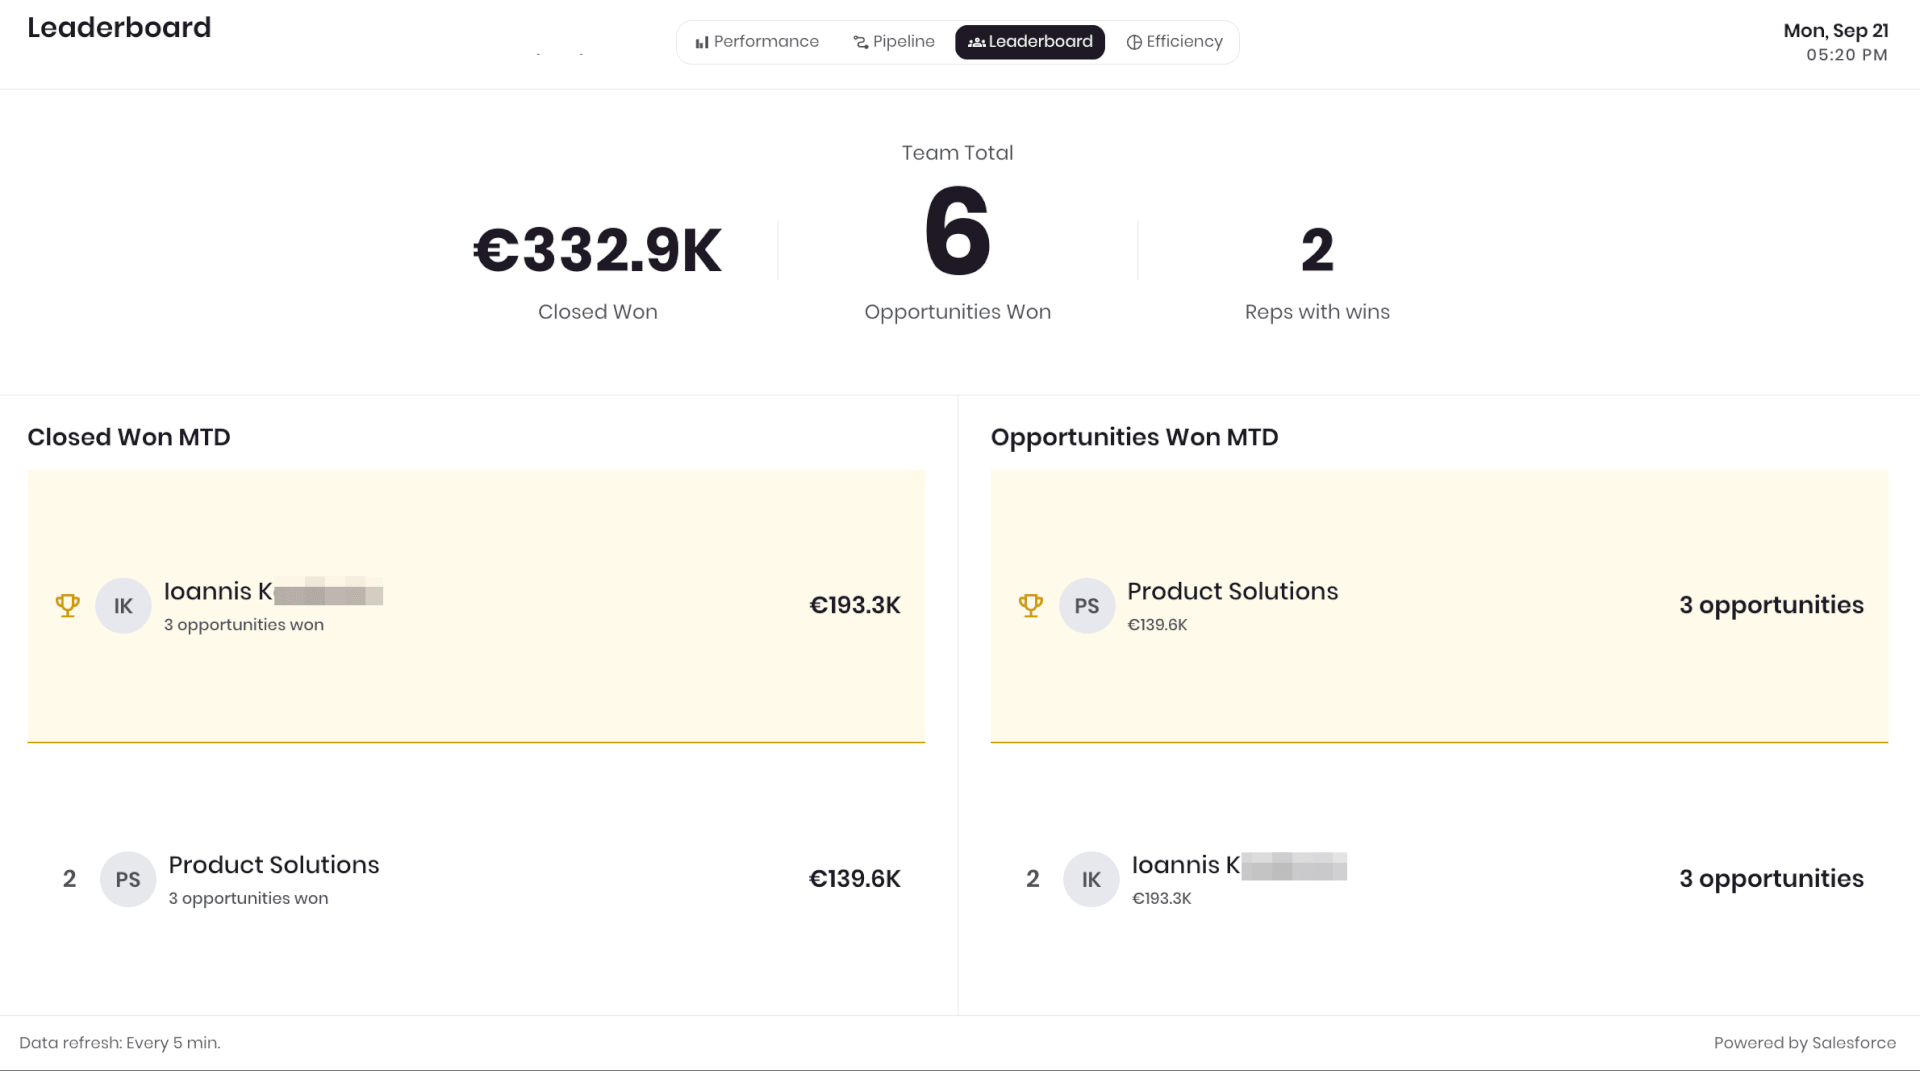Switch to the Performance tab
This screenshot has width=1920, height=1071.
point(757,42)
